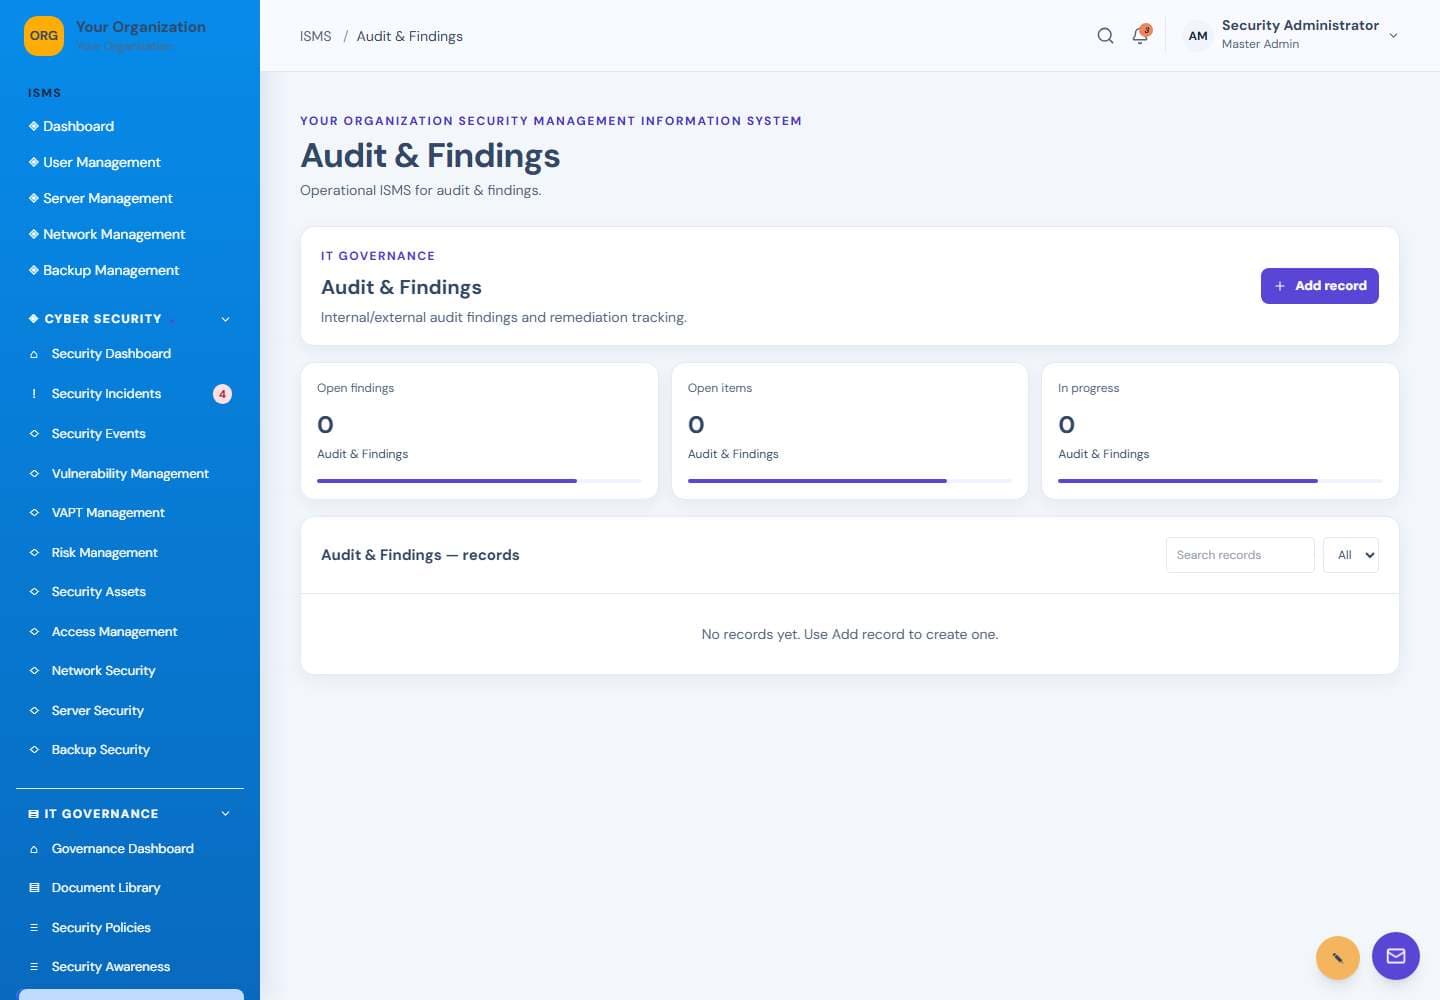Select Server Security in sidebar
Screen dimensions: 1440x1000
point(97,711)
